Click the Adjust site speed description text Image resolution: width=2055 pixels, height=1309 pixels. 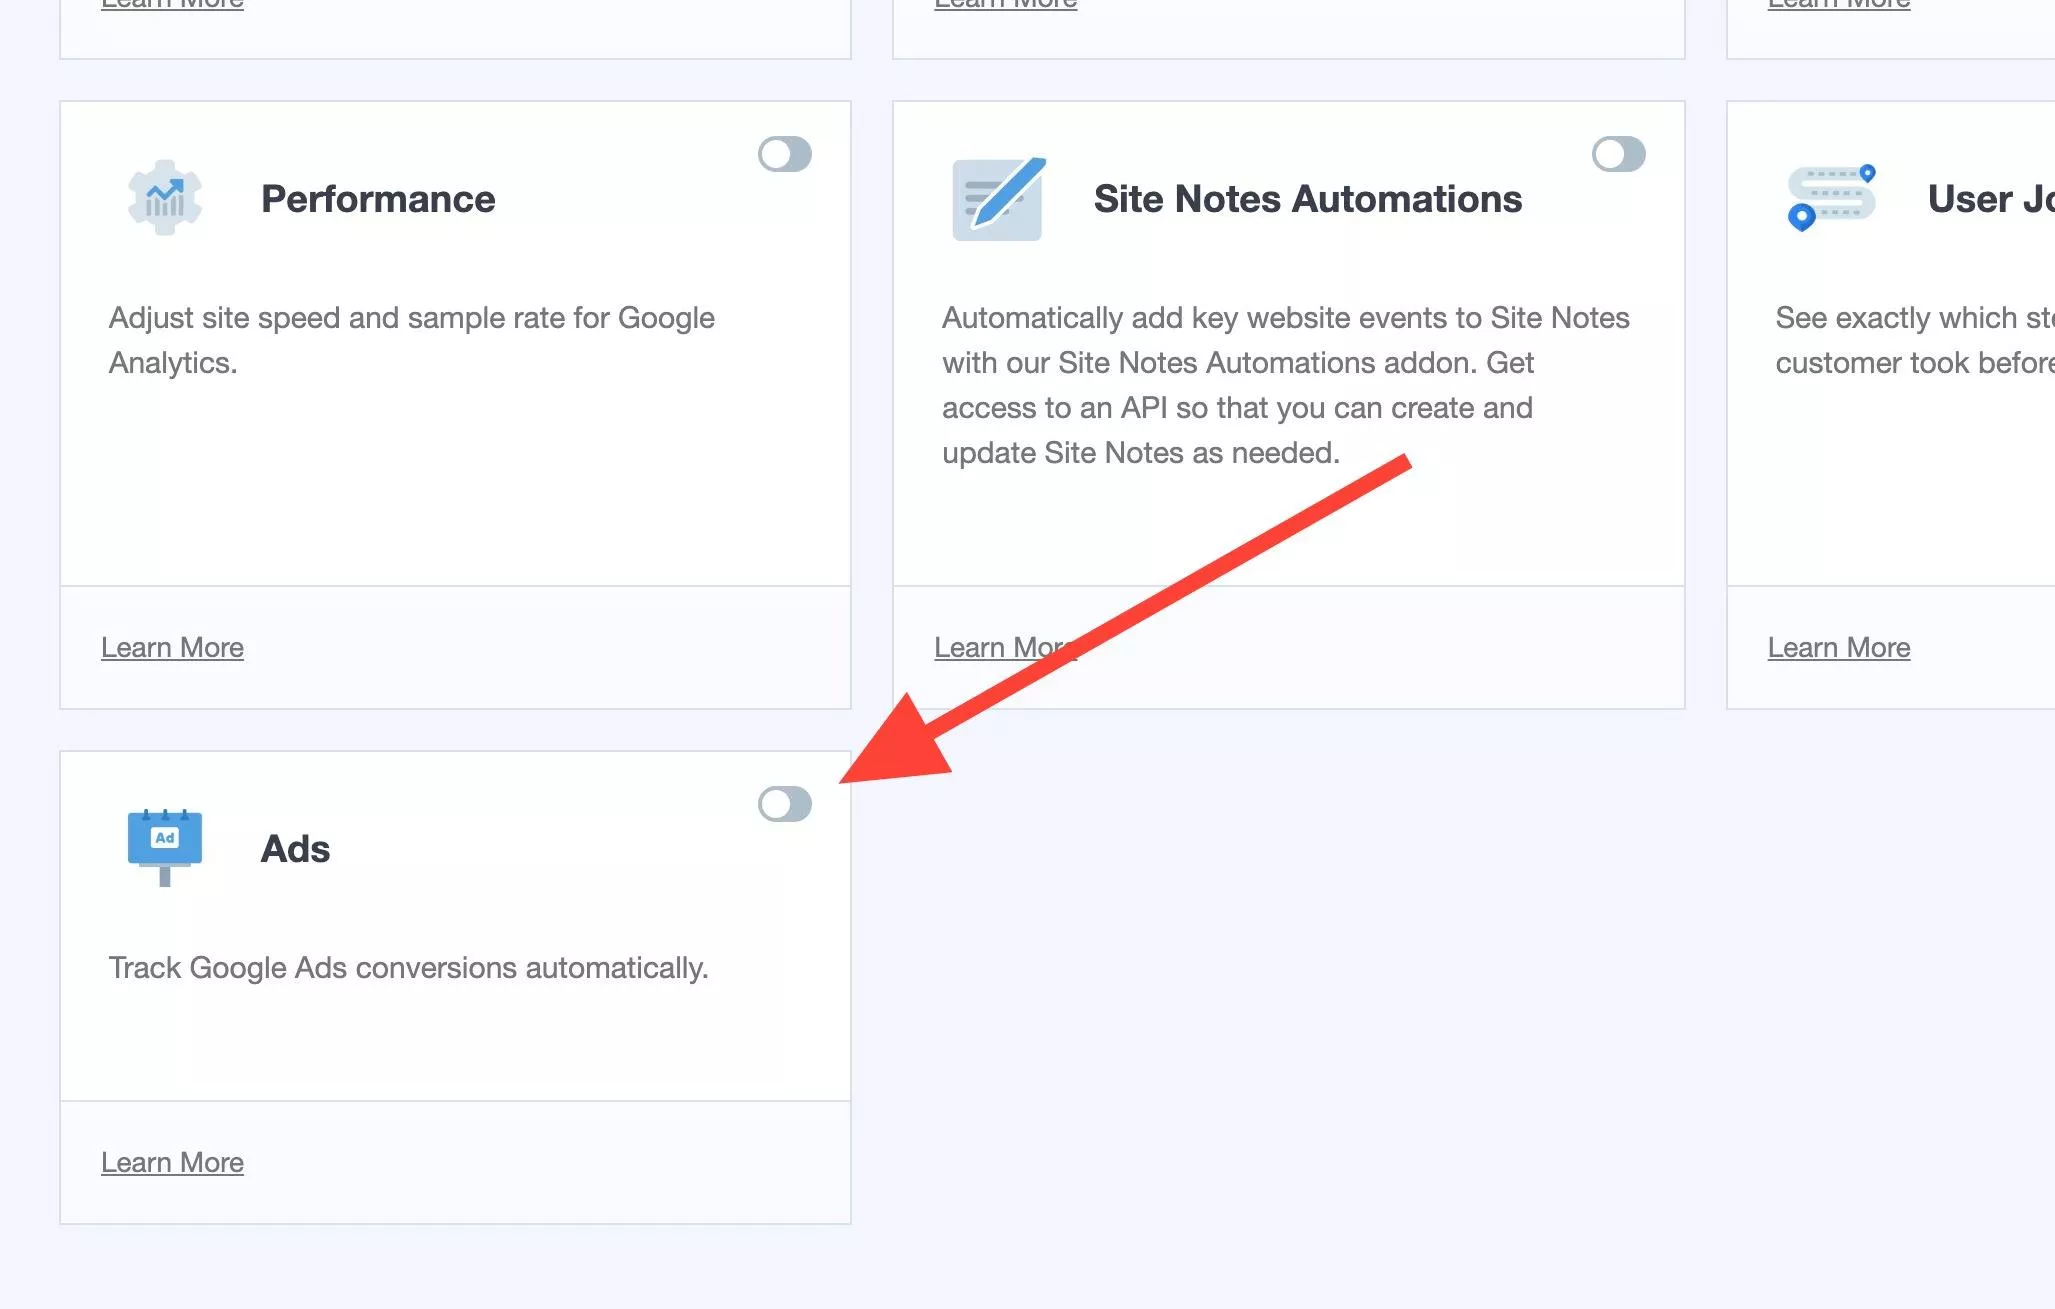[x=411, y=340]
